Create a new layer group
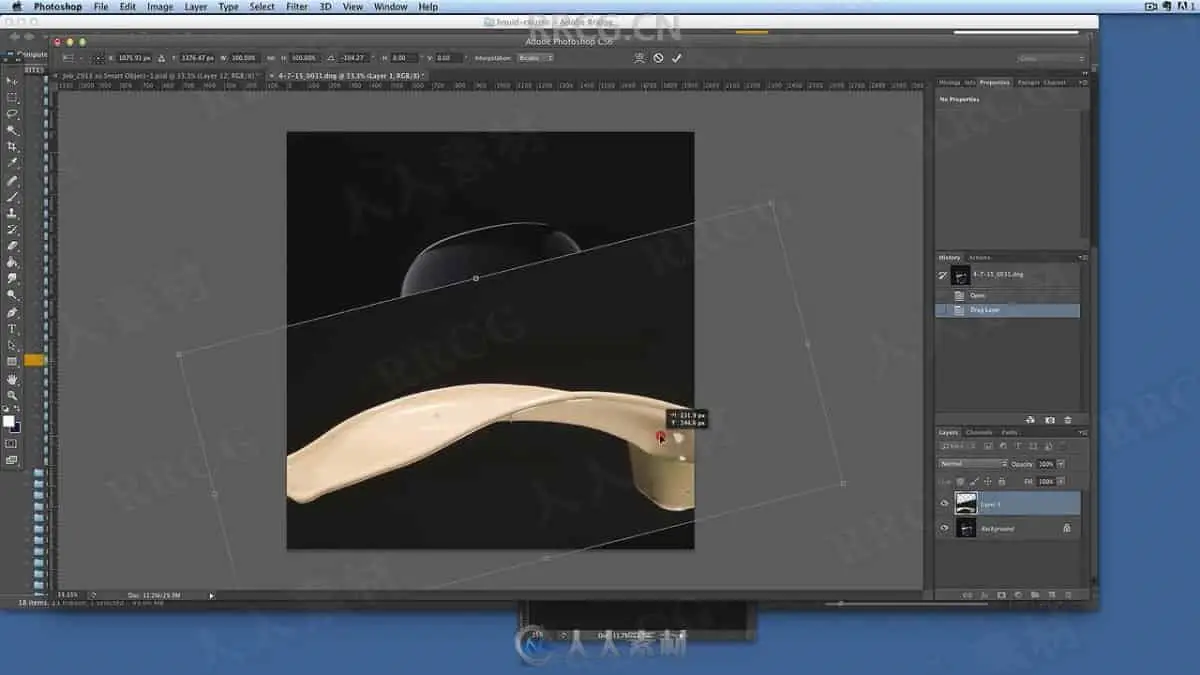Image resolution: width=1200 pixels, height=675 pixels. [x=1035, y=595]
